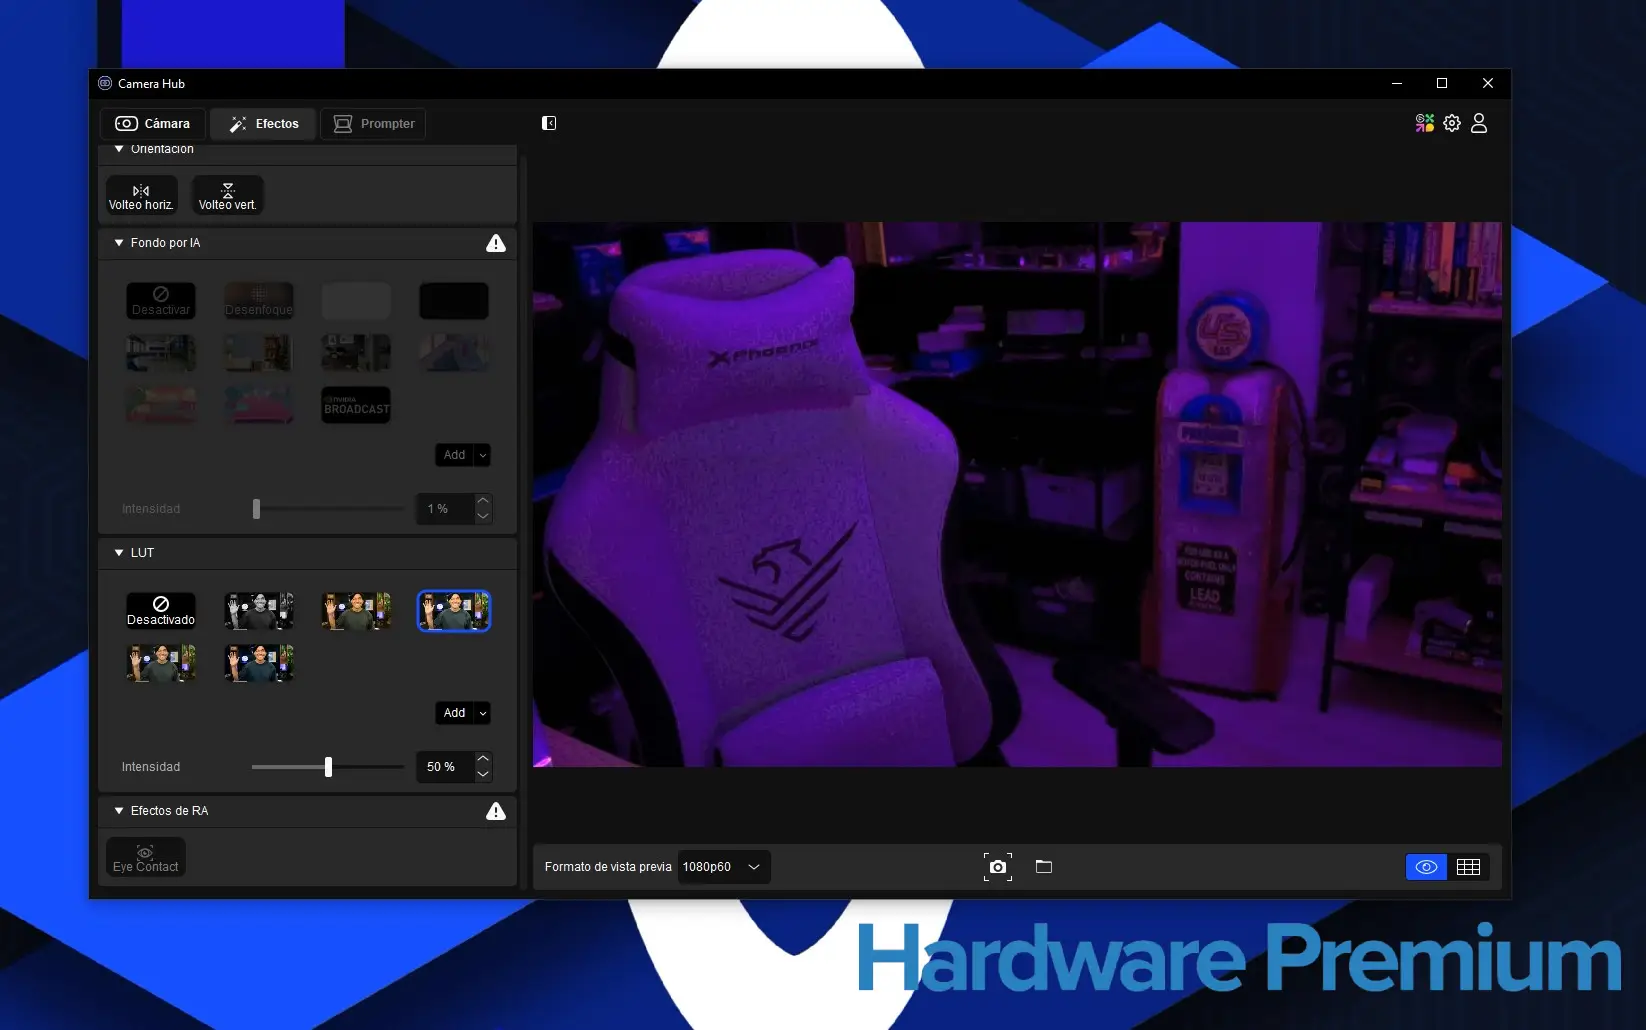Select the highlighted fourth LUT preset

454,611
